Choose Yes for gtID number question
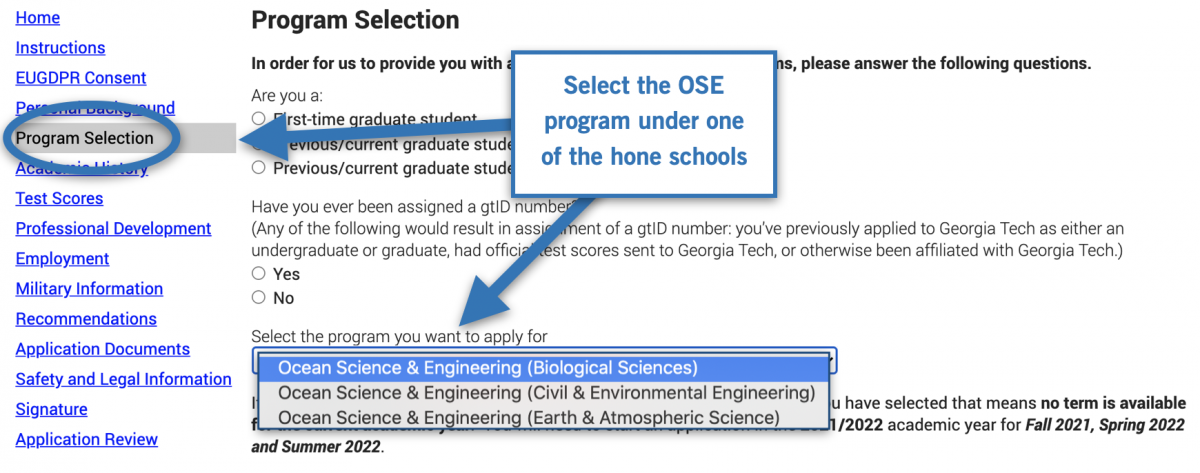 click(x=259, y=273)
